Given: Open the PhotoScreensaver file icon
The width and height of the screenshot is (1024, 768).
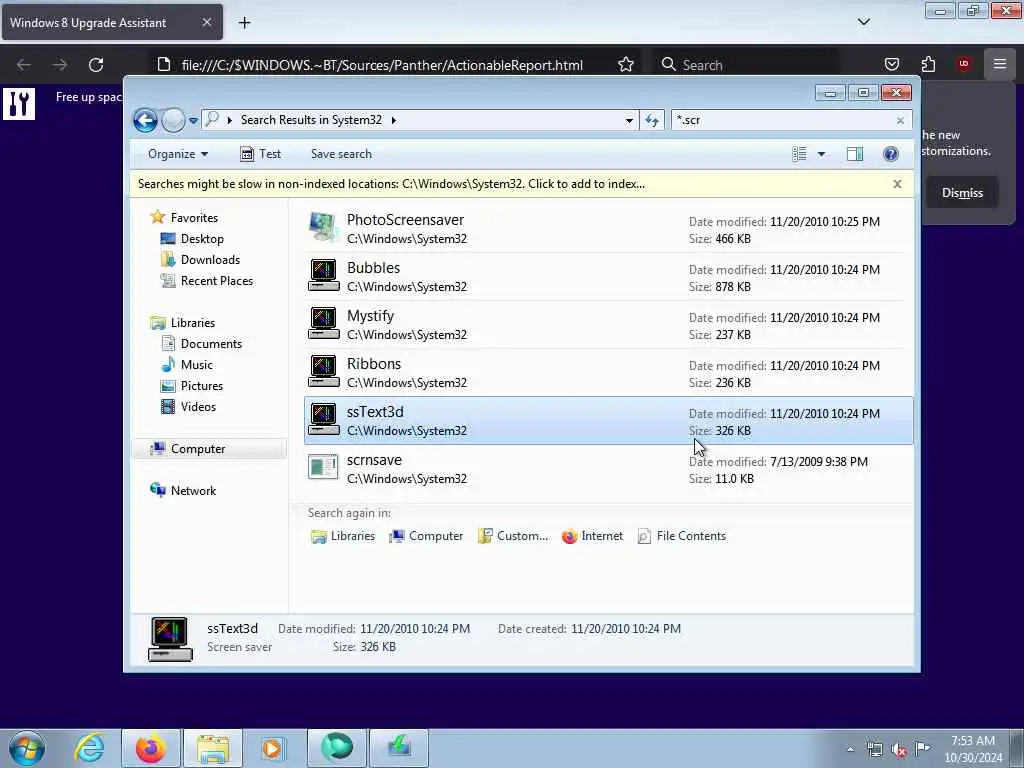Looking at the screenshot, I should pos(323,228).
